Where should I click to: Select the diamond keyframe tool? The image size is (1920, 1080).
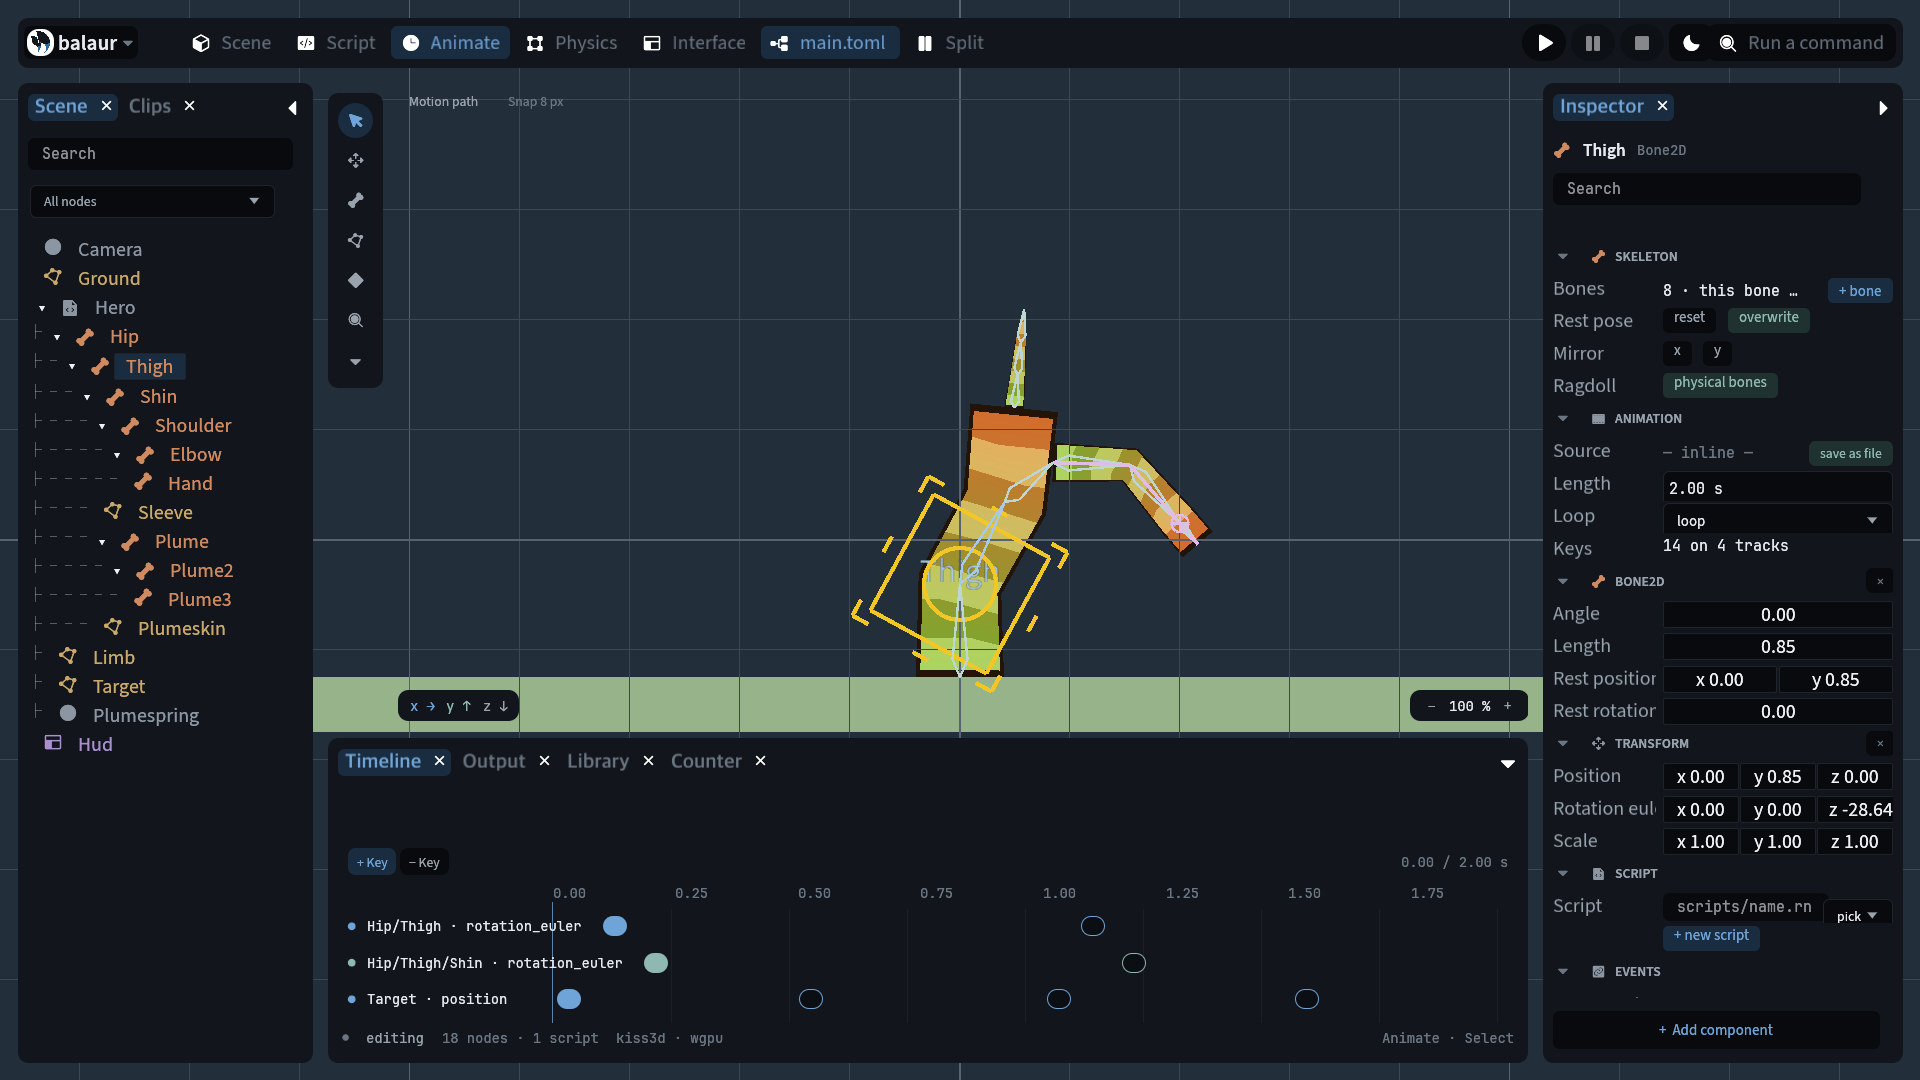(355, 281)
